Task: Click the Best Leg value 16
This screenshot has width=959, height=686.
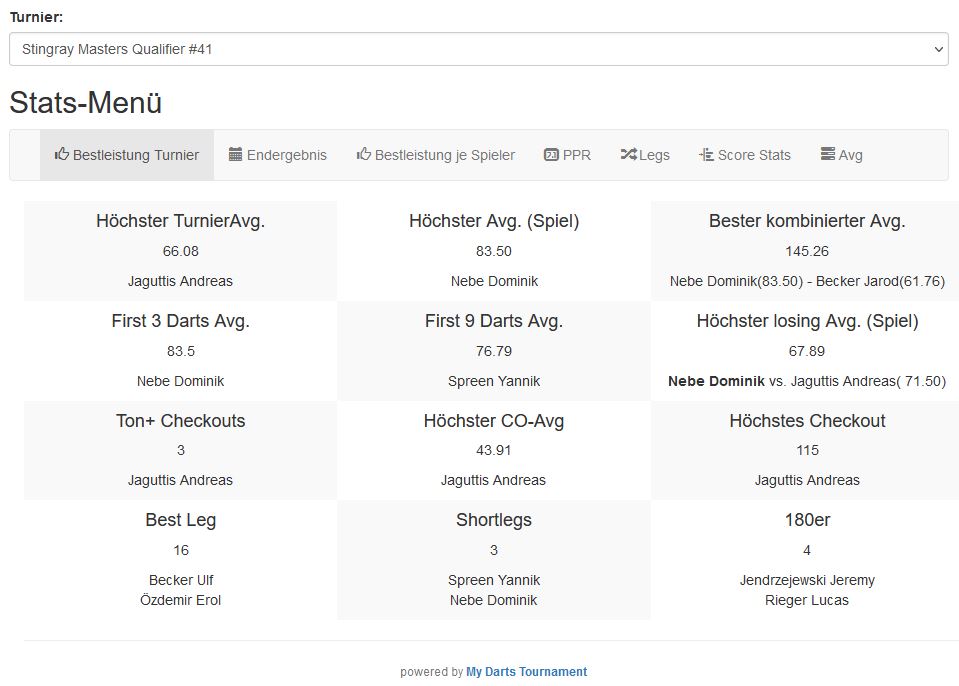Action: pos(180,550)
